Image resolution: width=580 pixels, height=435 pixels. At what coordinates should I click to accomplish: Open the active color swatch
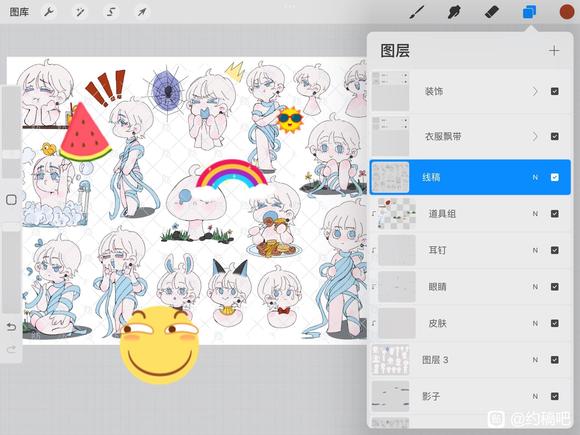[x=566, y=12]
